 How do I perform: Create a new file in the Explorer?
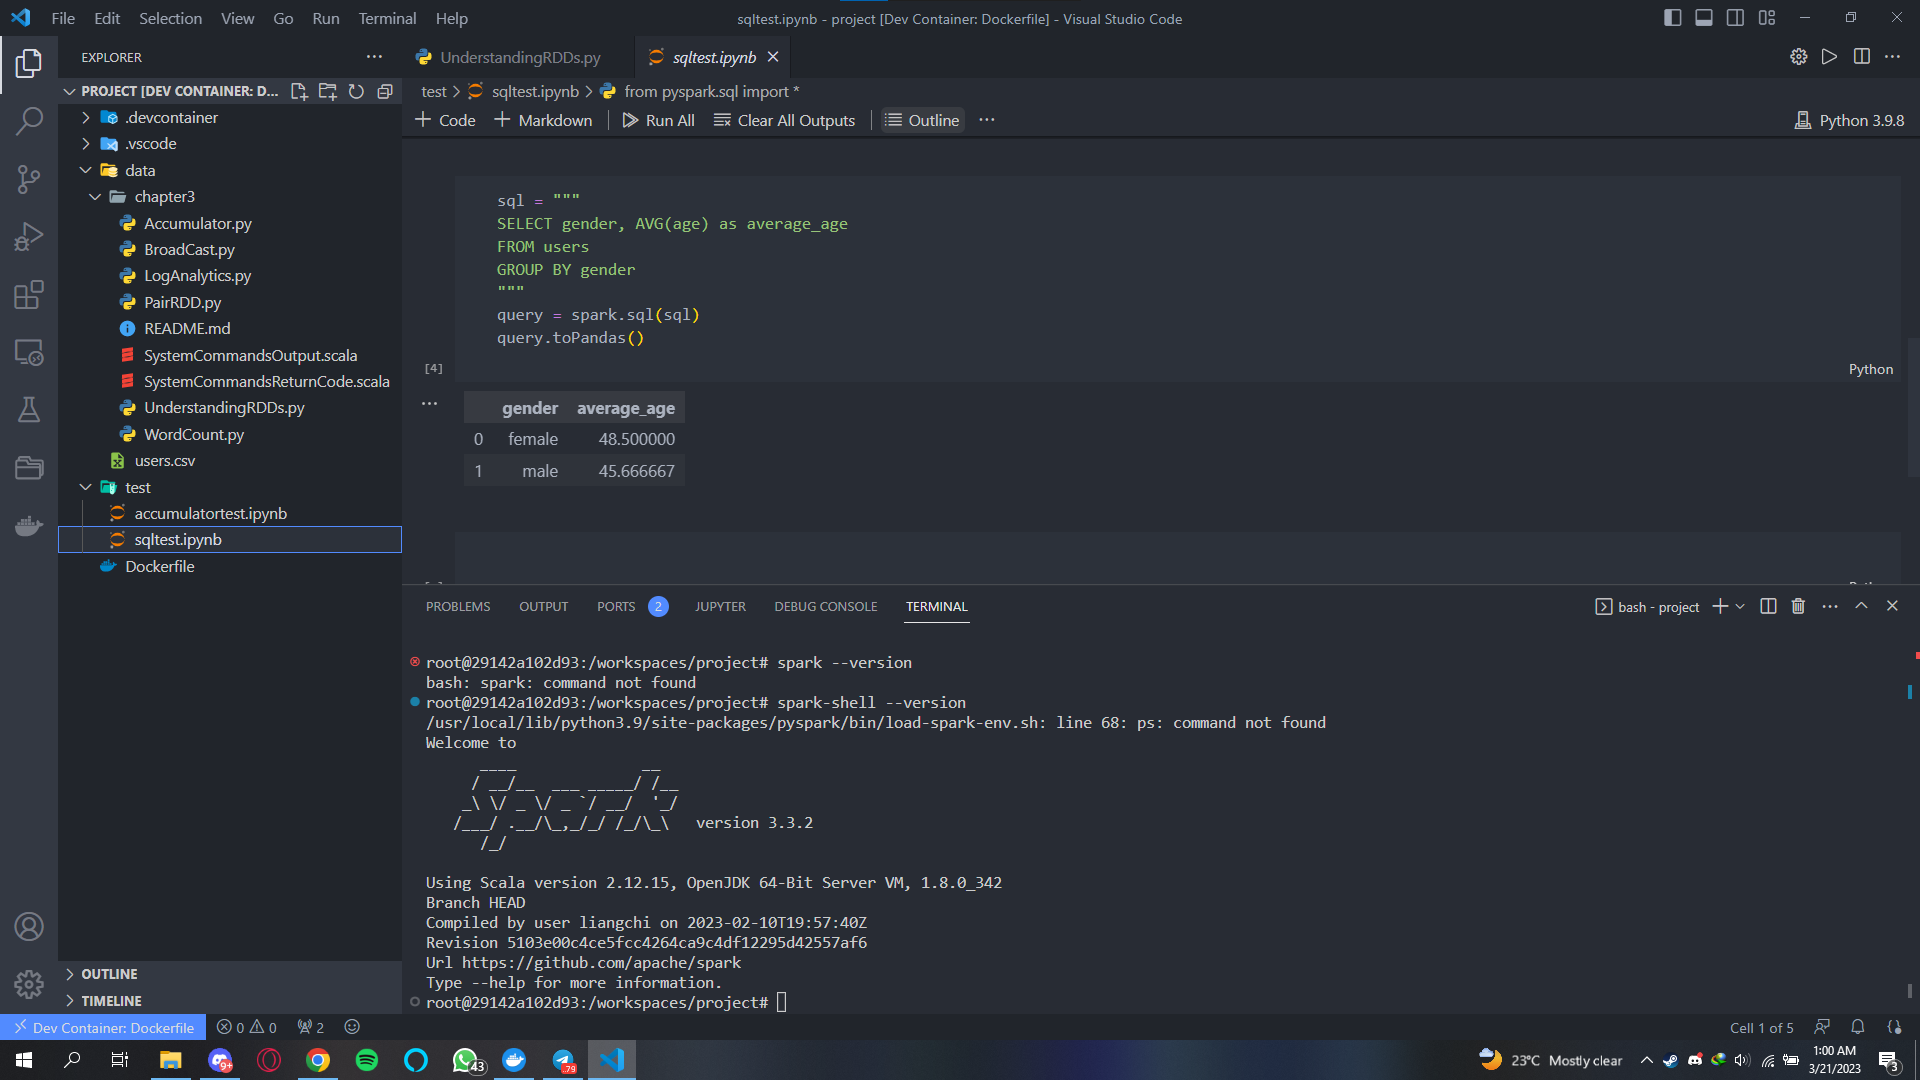tap(299, 91)
